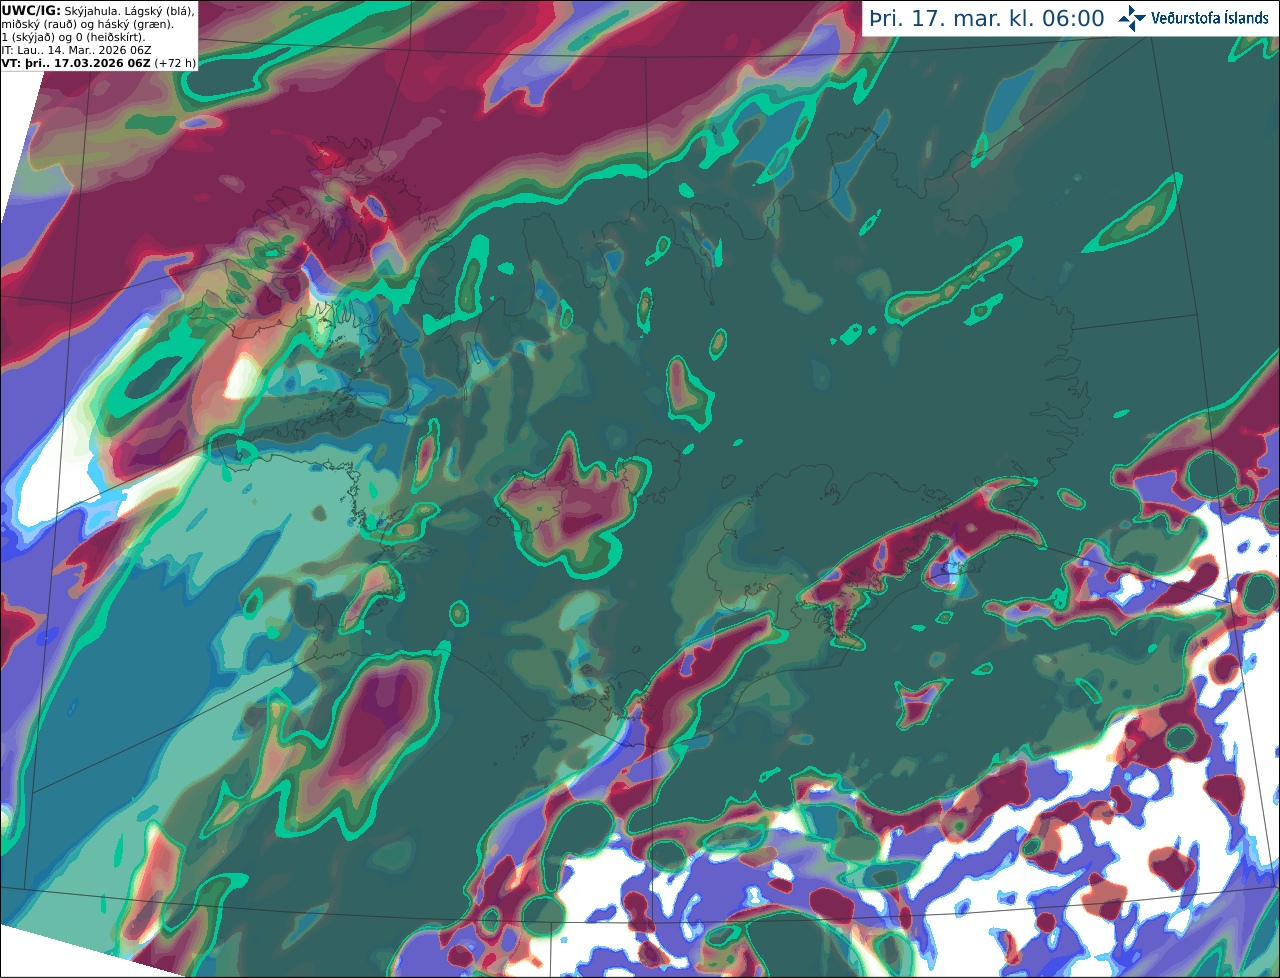Click the 'Veðurstofa Íslands' name text

tap(1209, 18)
